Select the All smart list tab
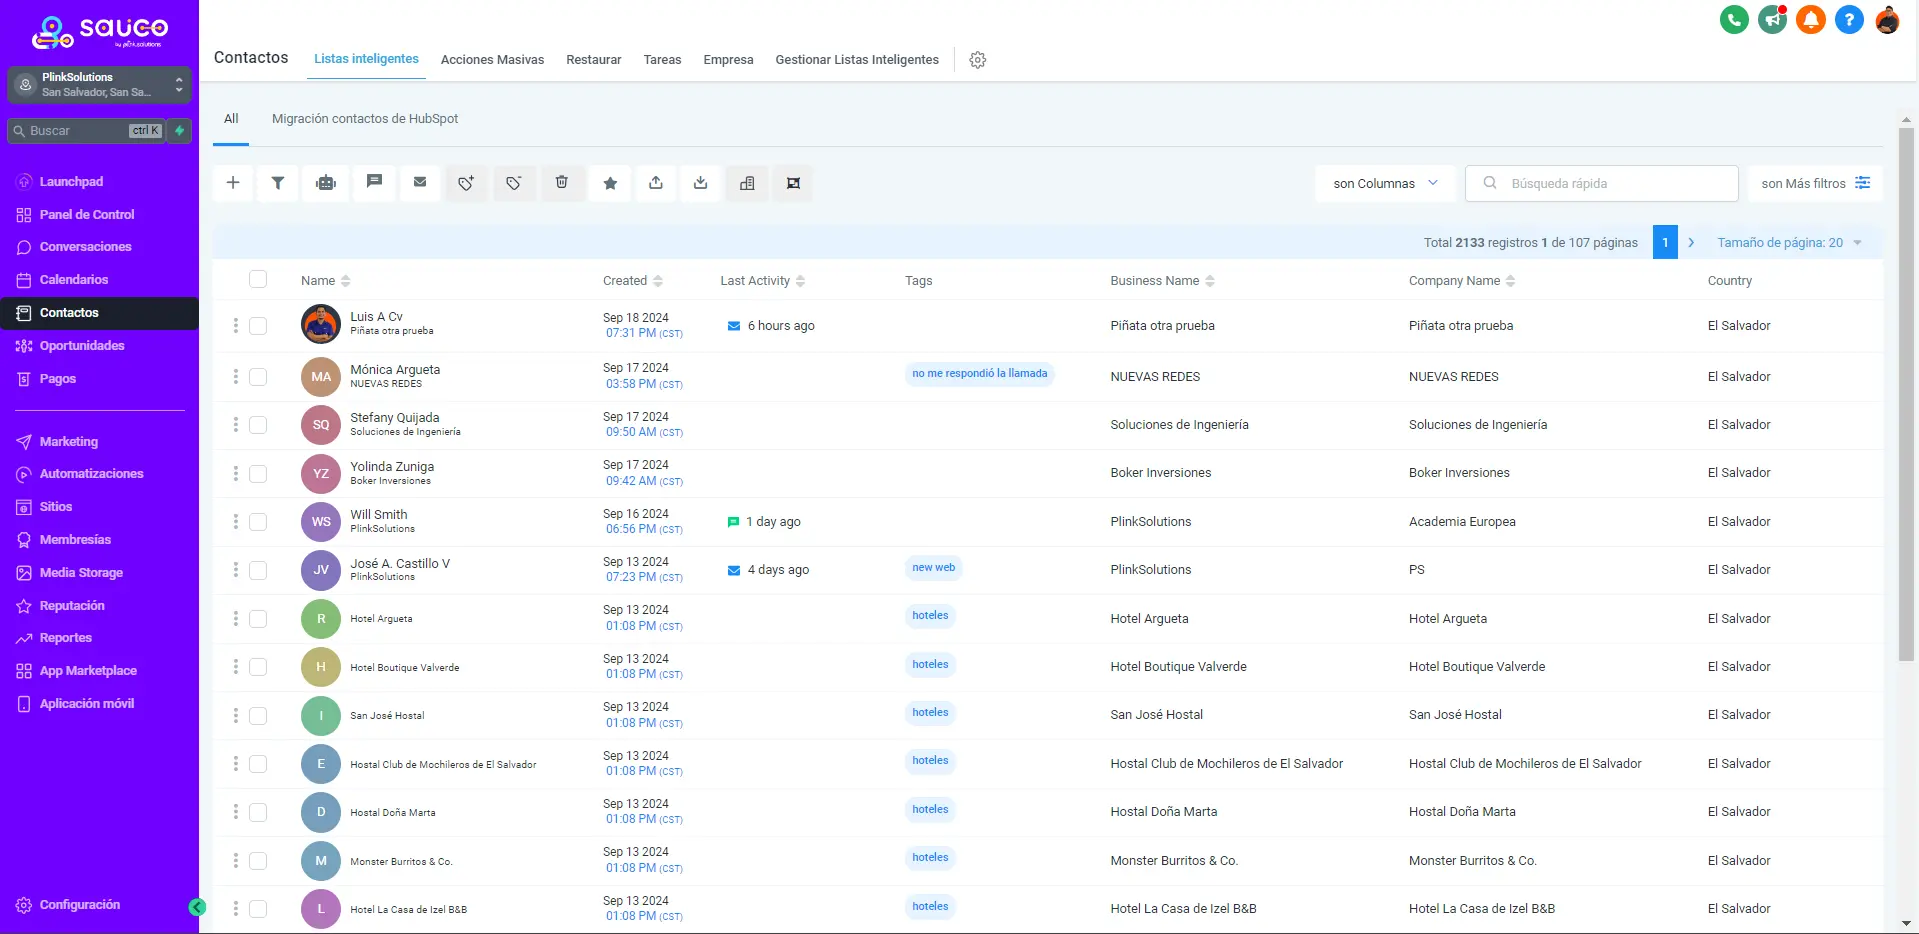 pyautogui.click(x=231, y=119)
